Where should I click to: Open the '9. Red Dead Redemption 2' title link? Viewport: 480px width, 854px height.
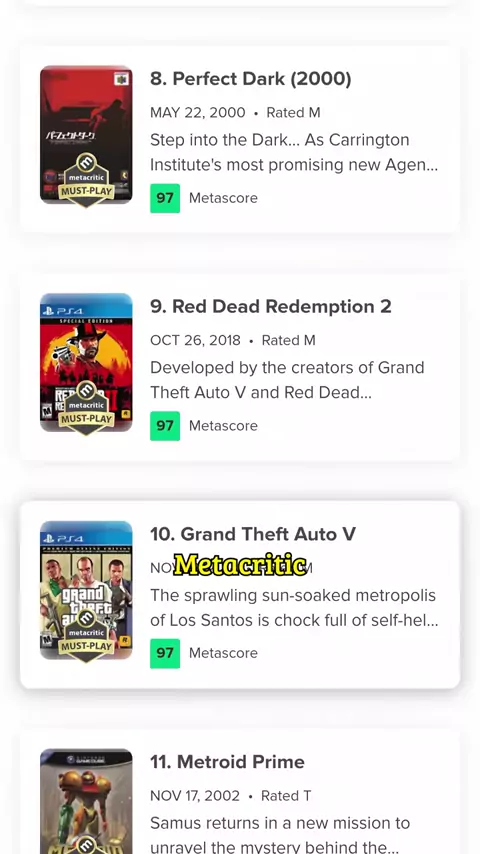tap(271, 307)
